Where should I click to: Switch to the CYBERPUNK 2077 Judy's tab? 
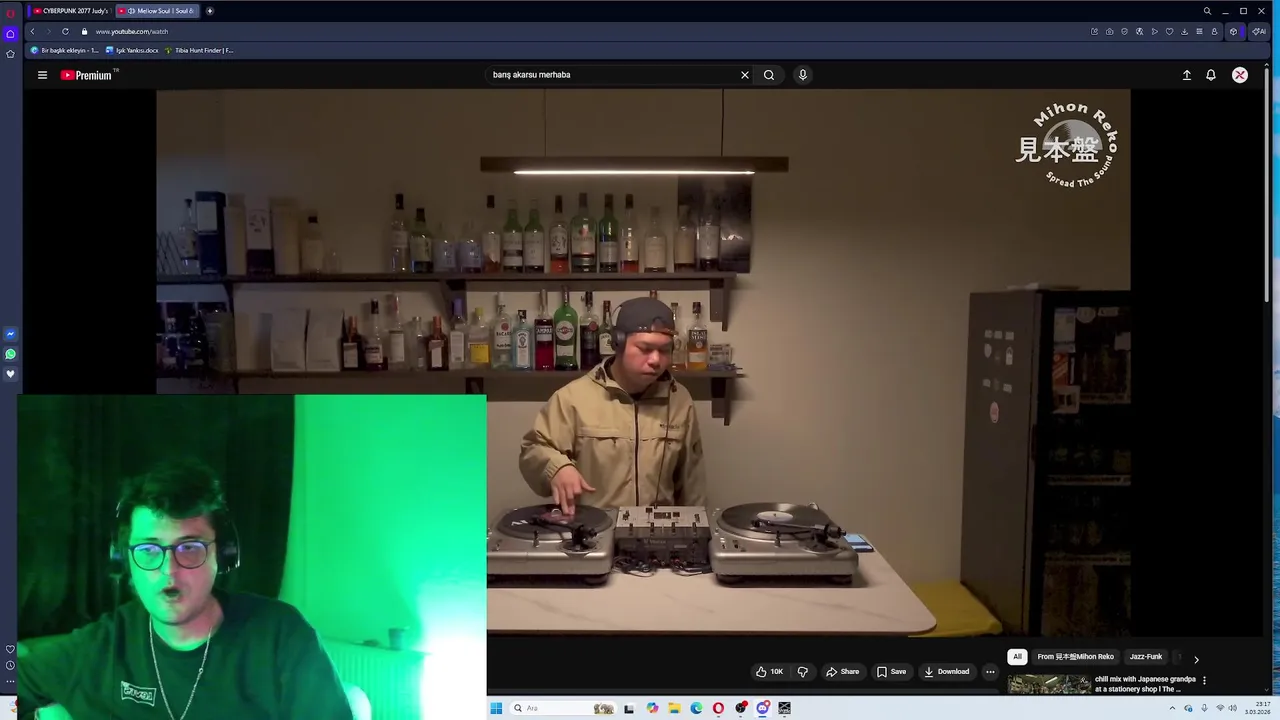(x=70, y=11)
